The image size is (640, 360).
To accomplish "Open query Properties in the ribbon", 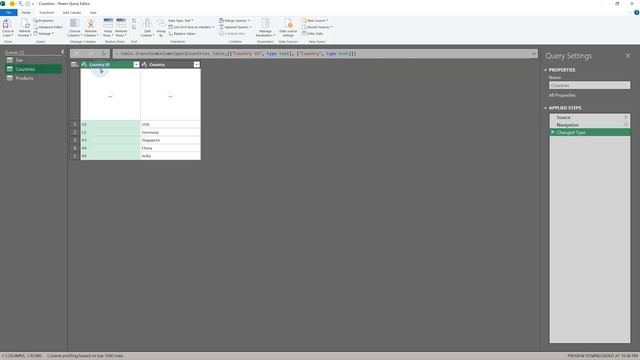I will point(44,20).
